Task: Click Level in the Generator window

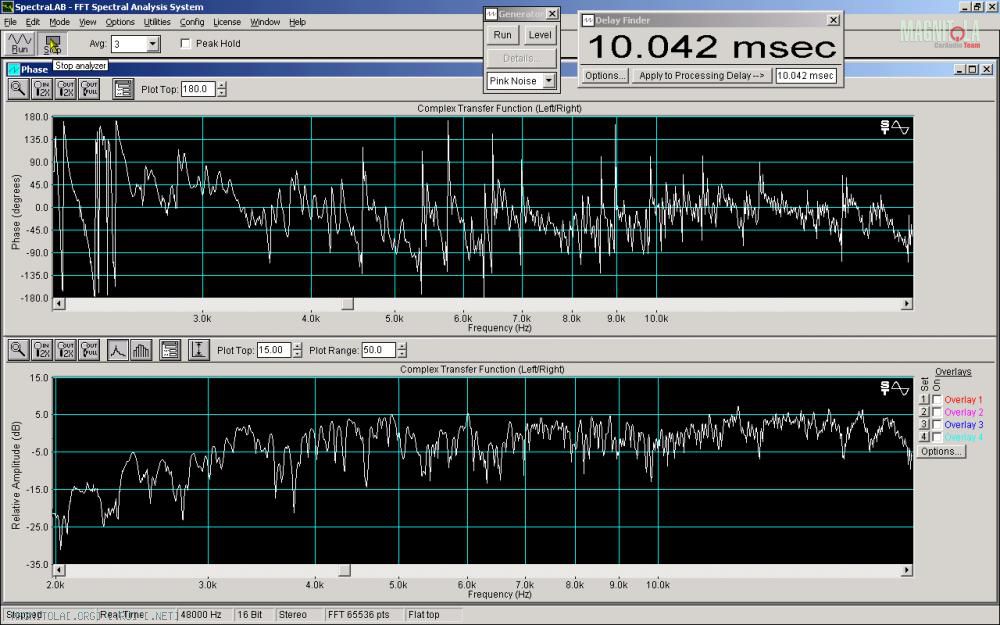Action: tap(540, 35)
